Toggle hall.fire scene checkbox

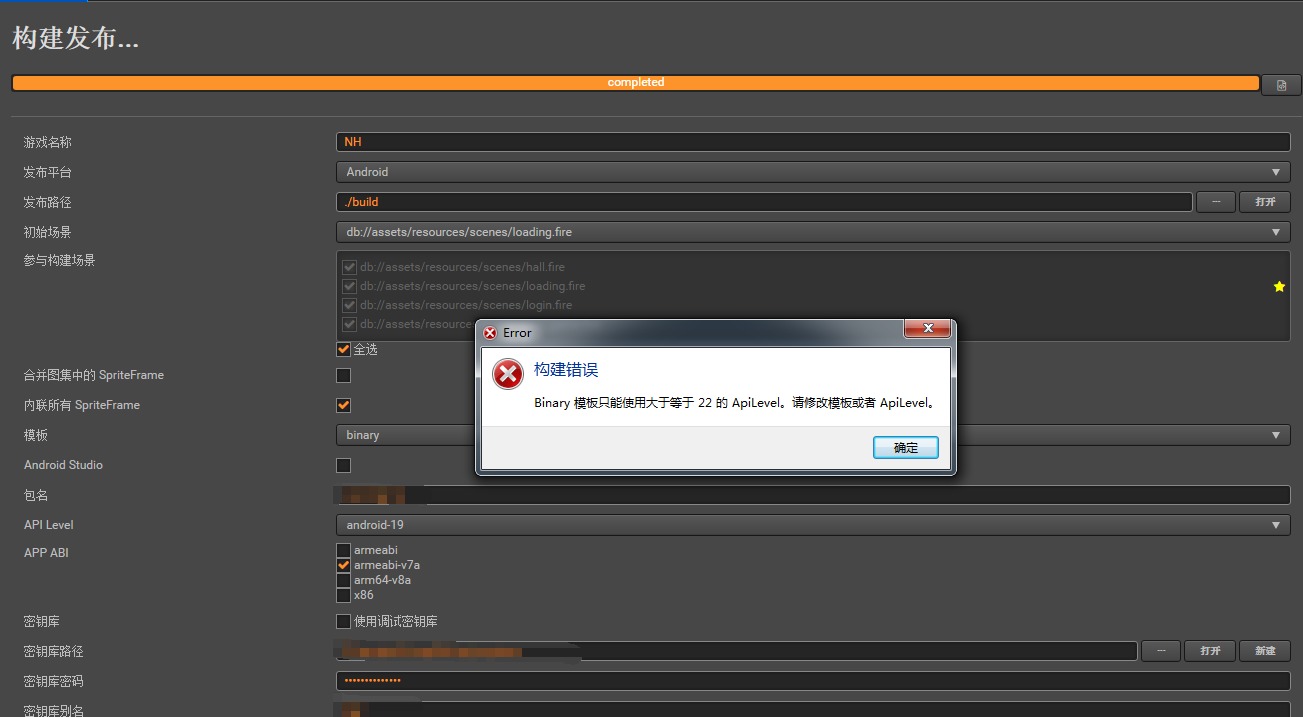pos(349,267)
